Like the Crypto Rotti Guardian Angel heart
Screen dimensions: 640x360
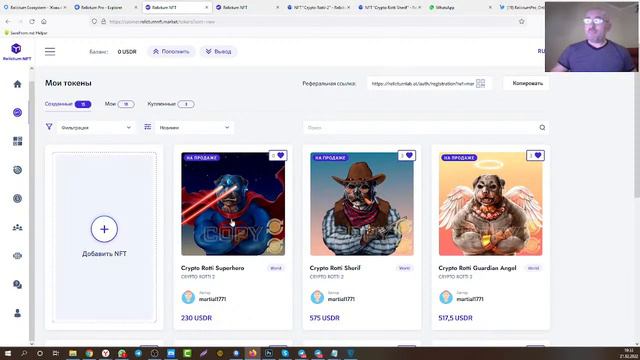pyautogui.click(x=538, y=156)
